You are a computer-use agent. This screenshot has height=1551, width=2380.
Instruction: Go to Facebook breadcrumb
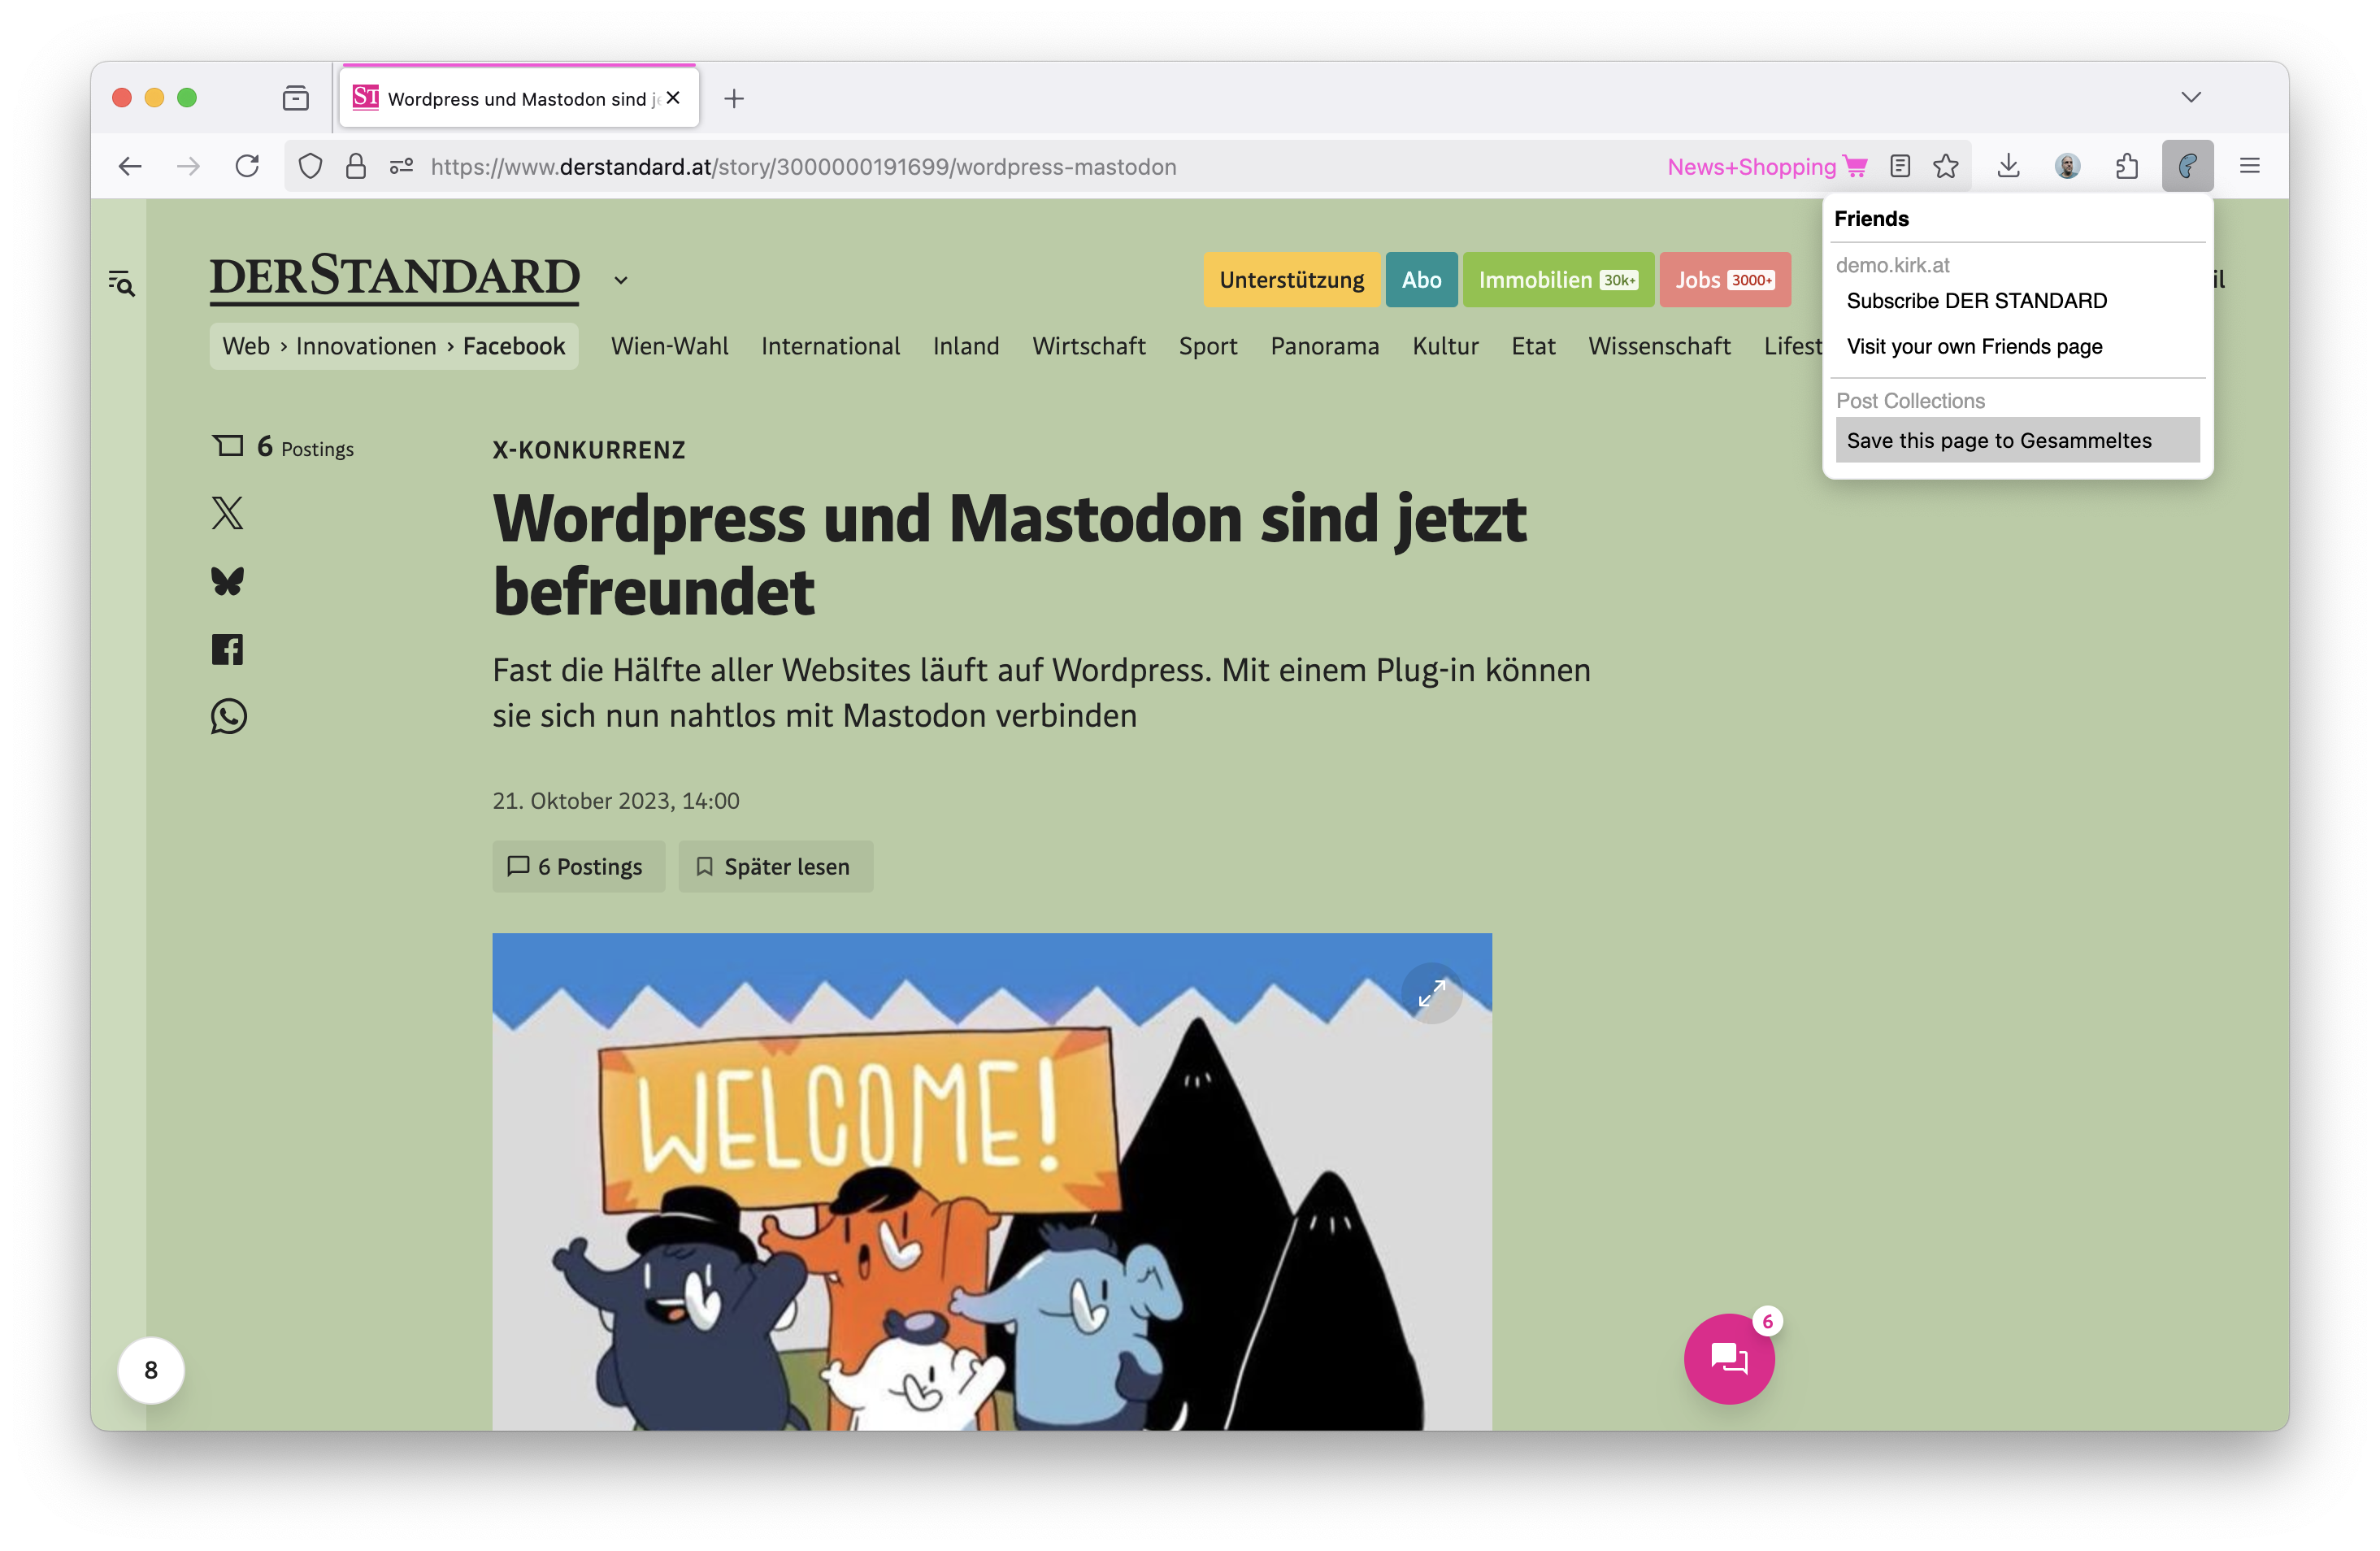[x=514, y=346]
